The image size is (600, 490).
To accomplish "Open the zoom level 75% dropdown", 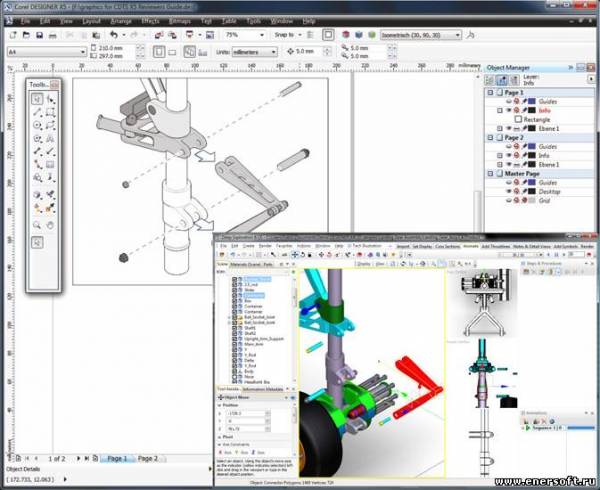I will click(262, 35).
